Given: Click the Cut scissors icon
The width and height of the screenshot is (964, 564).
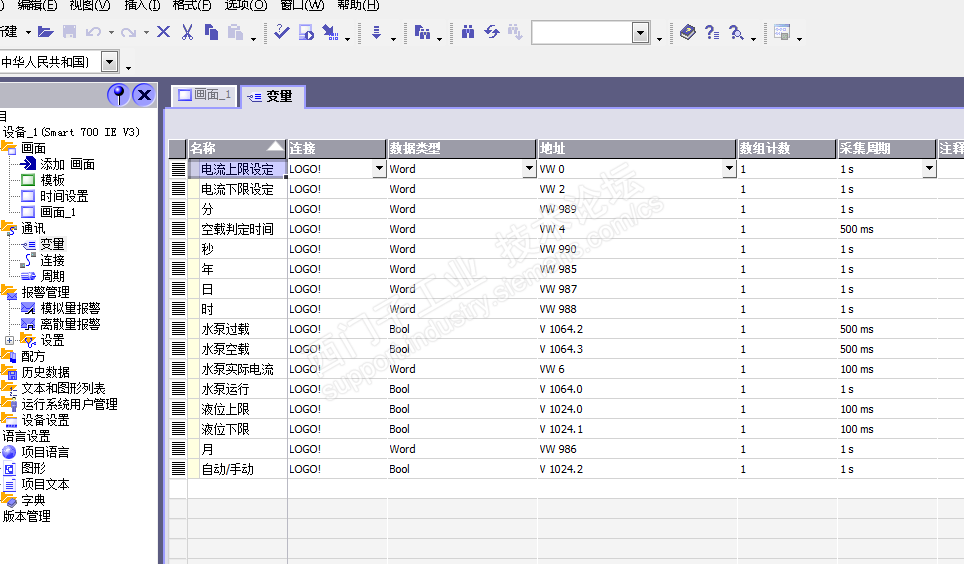Looking at the screenshot, I should coord(187,32).
